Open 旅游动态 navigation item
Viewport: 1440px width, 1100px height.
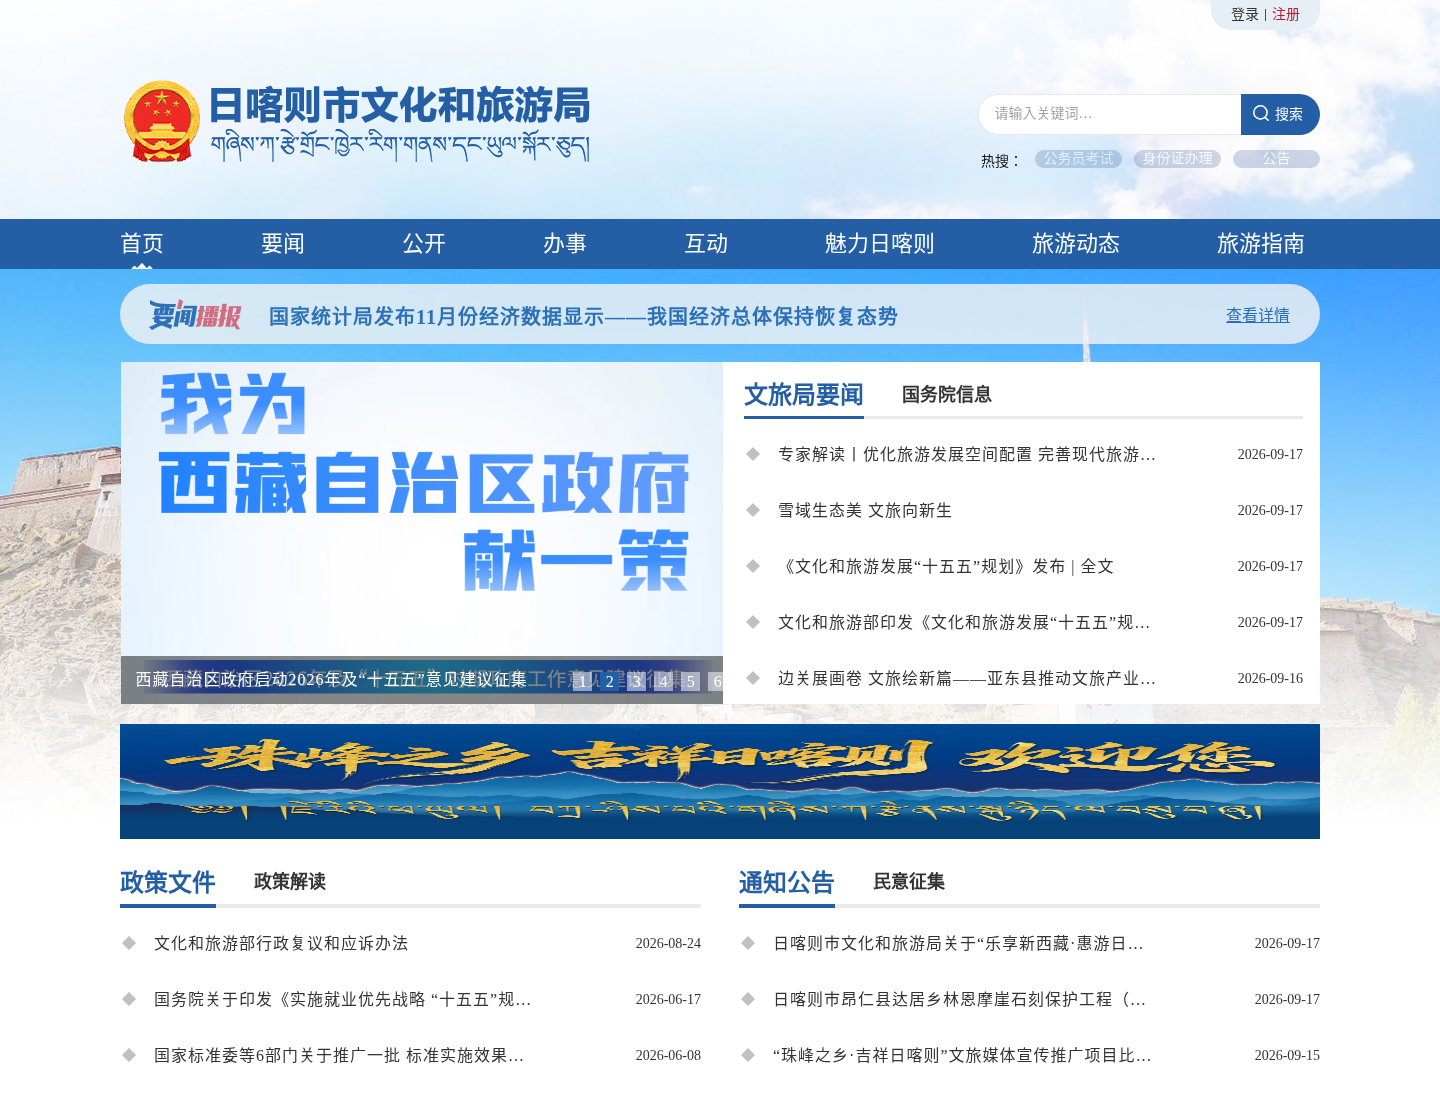[x=1076, y=243]
